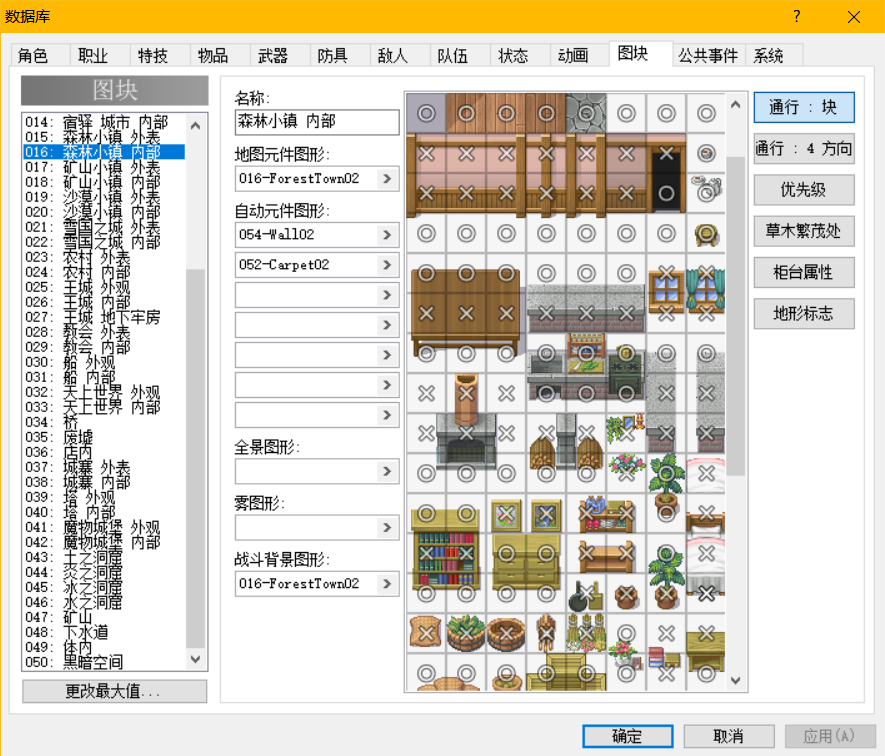Open the 更改最大值... dialog
Viewport: 885px width, 756px height.
[114, 691]
